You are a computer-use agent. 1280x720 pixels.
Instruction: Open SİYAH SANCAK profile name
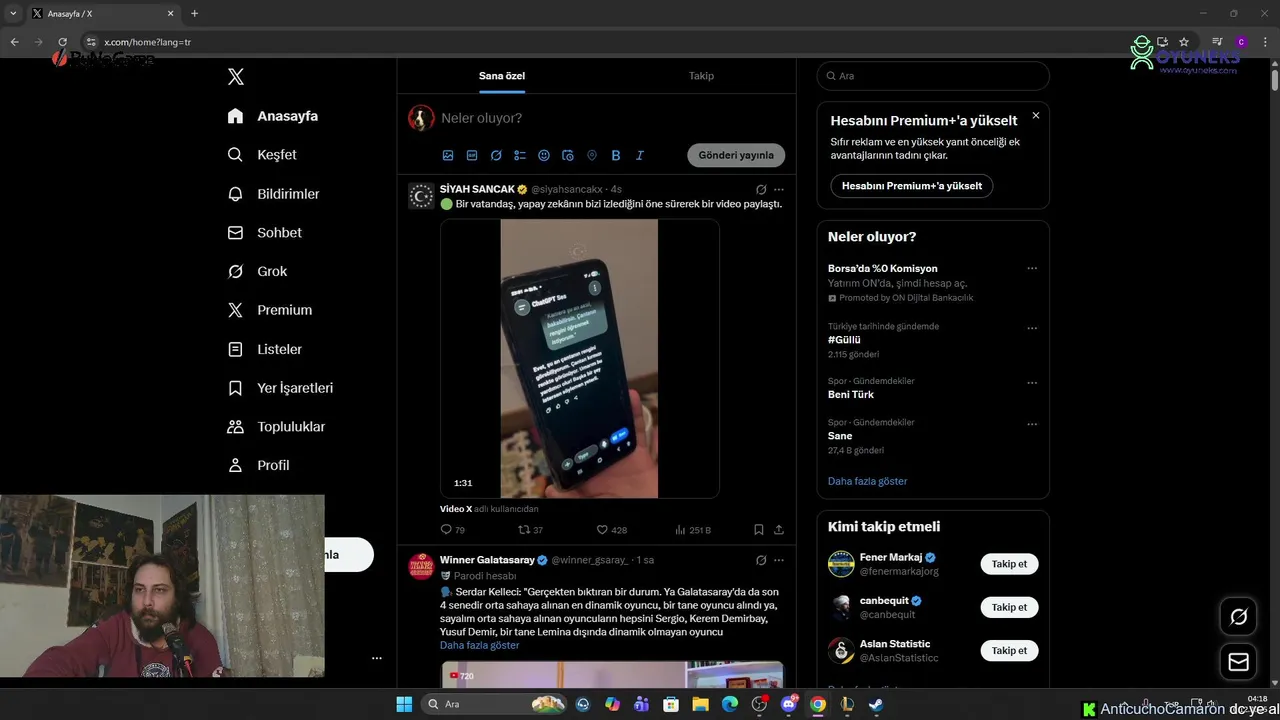pos(477,189)
